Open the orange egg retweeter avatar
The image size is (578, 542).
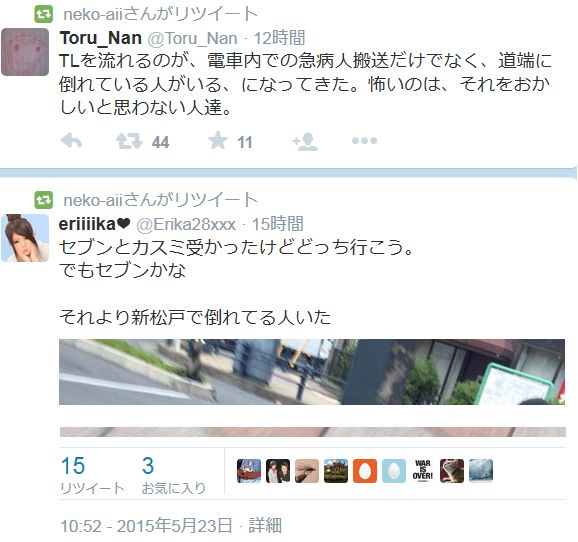[x=365, y=471]
